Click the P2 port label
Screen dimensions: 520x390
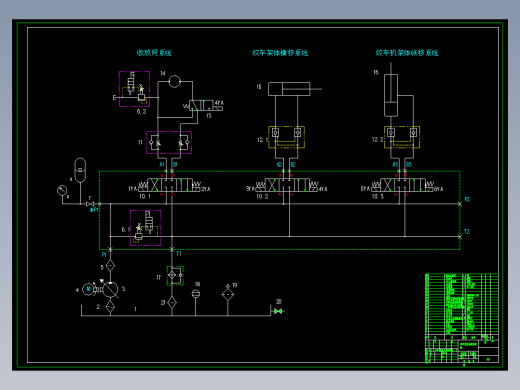(467, 199)
